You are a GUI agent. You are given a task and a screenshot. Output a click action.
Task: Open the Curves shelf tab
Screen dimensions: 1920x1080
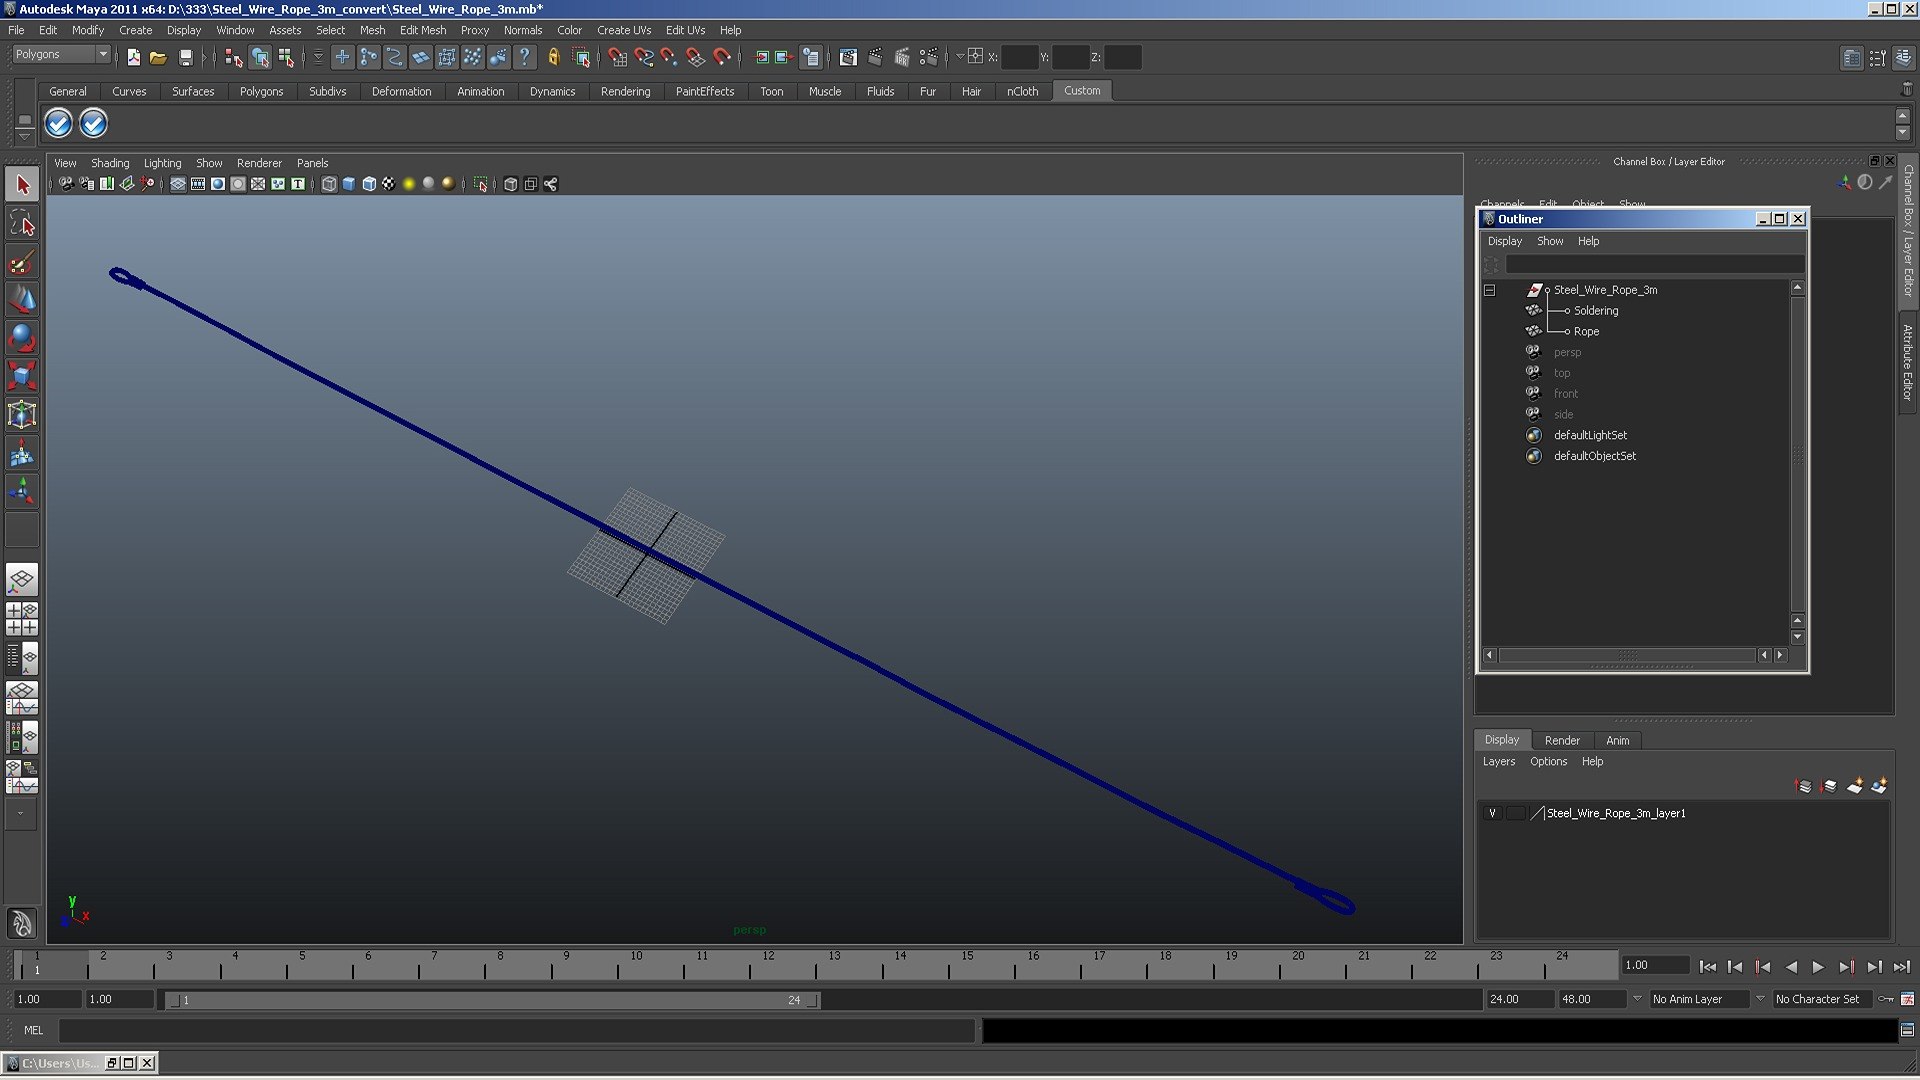point(129,91)
